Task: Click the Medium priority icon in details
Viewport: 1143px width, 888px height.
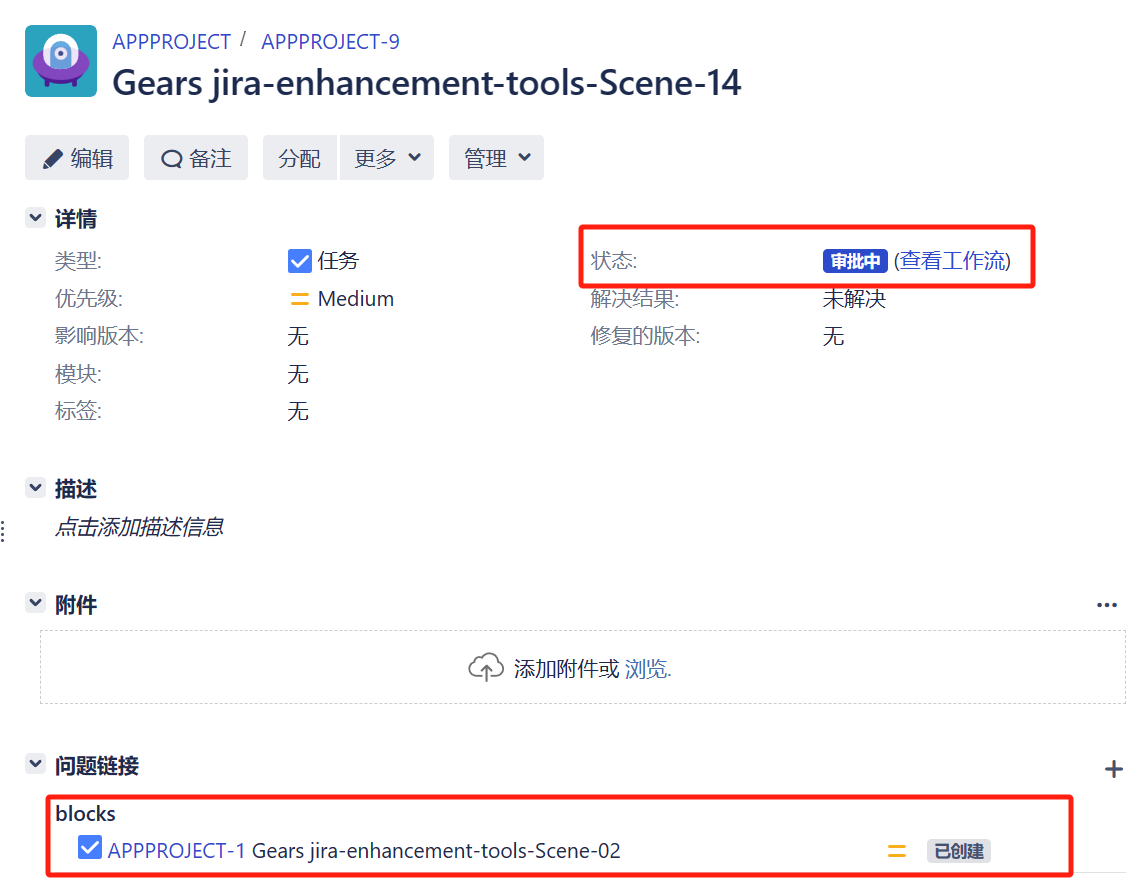Action: pyautogui.click(x=299, y=299)
